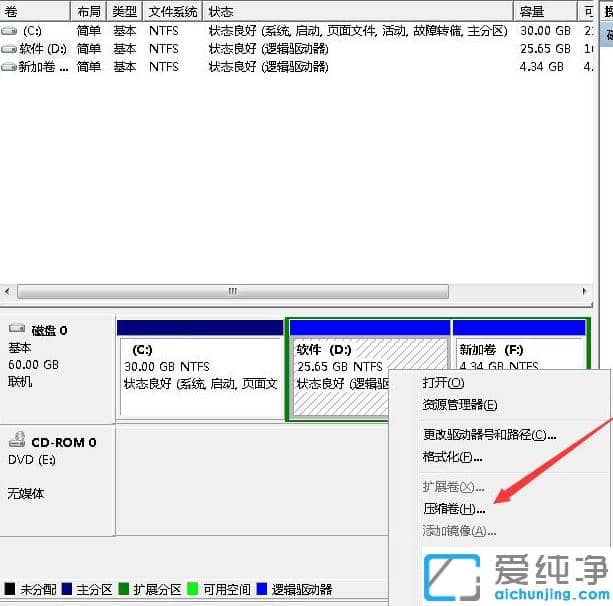
Task: Choose 更改驱动器号和路径(C) menu entry
Action: click(x=489, y=434)
